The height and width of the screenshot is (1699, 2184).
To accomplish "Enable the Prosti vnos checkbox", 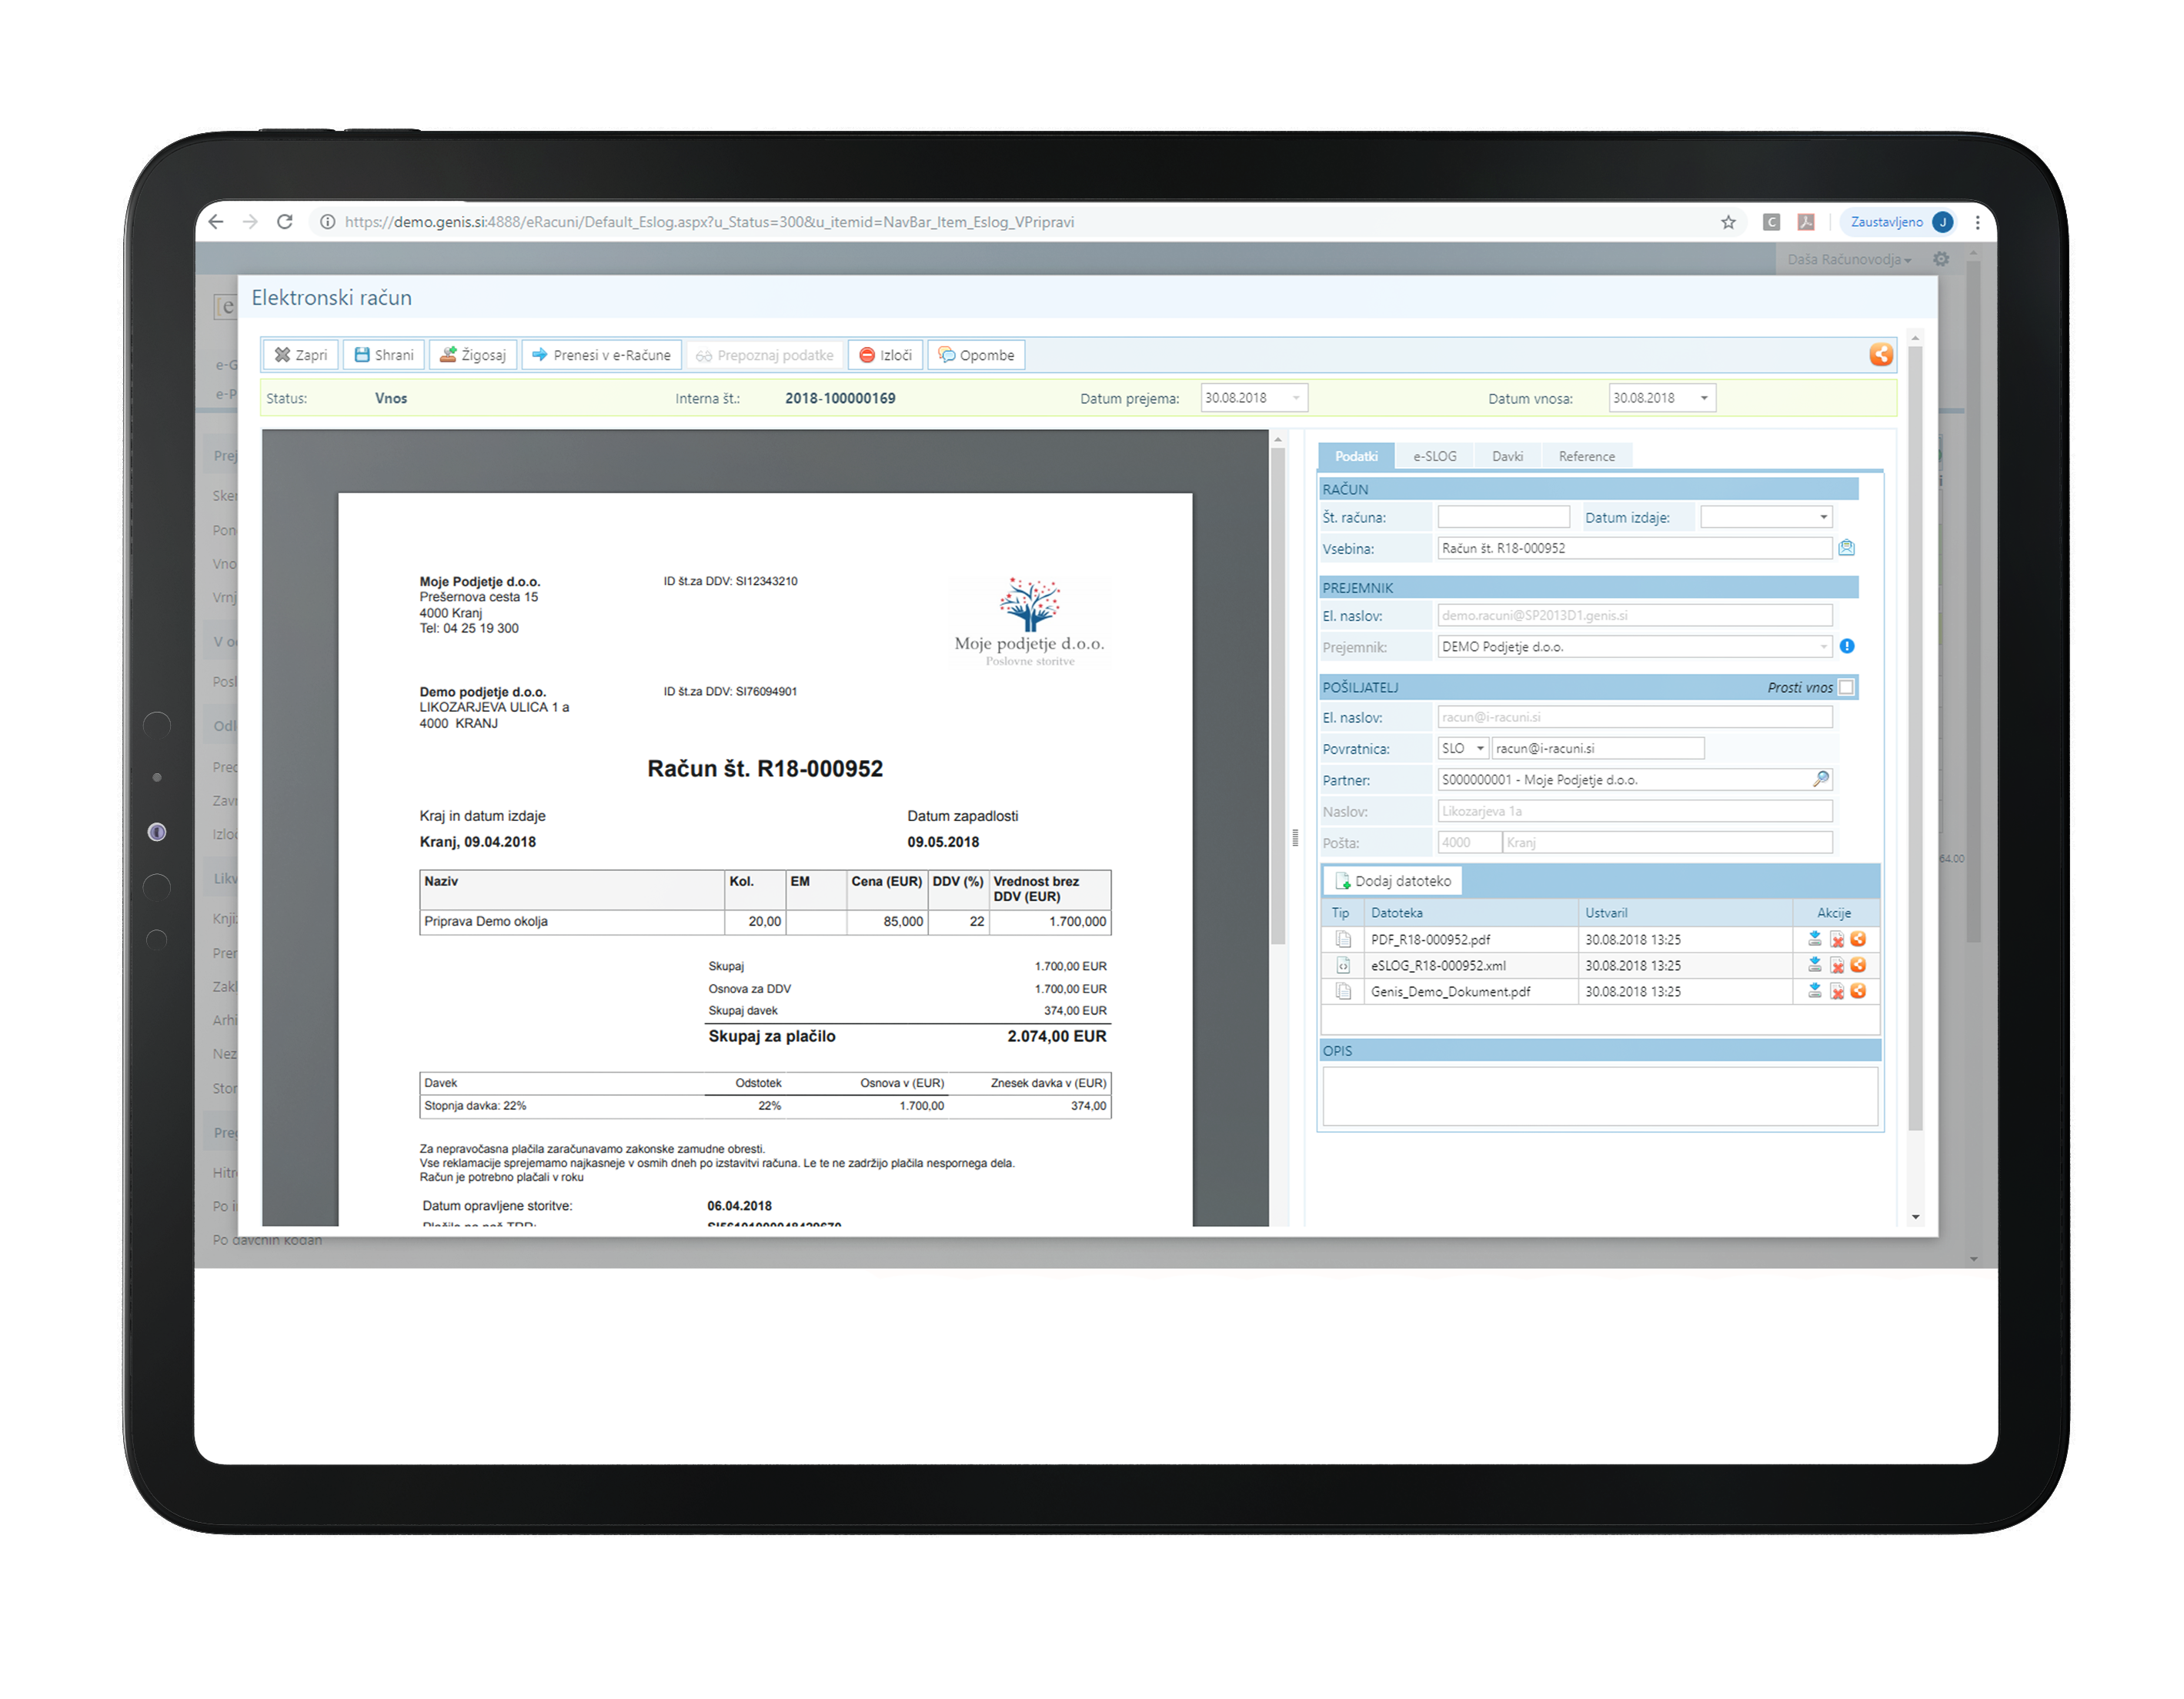I will (x=1847, y=687).
